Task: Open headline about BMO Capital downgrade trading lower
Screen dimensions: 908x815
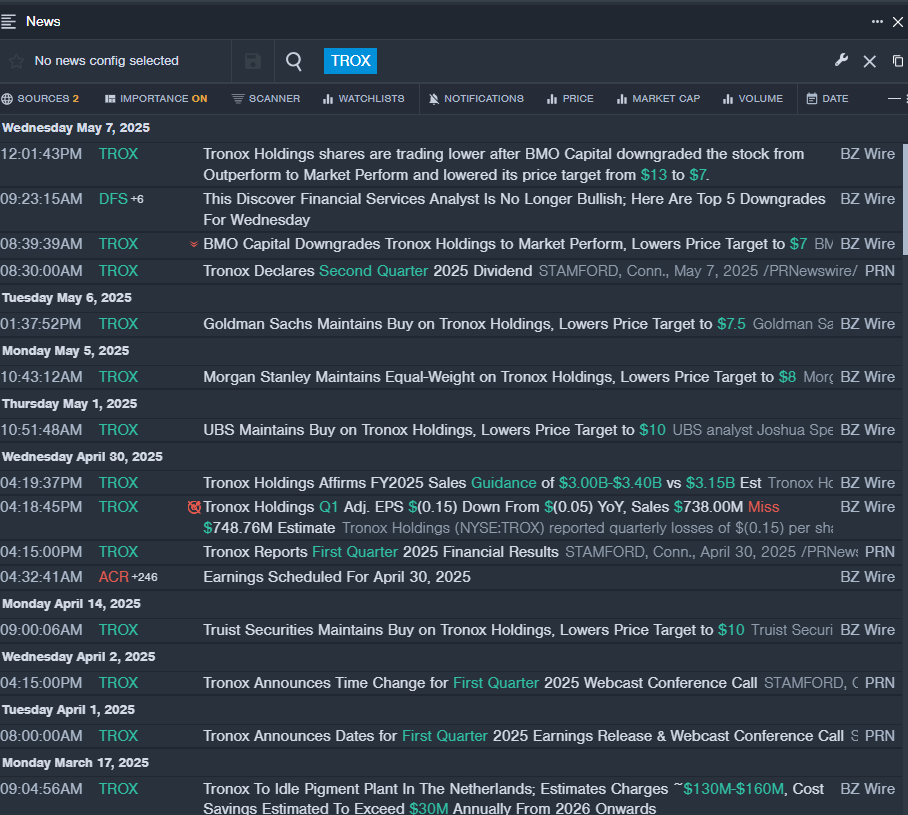Action: [x=503, y=165]
